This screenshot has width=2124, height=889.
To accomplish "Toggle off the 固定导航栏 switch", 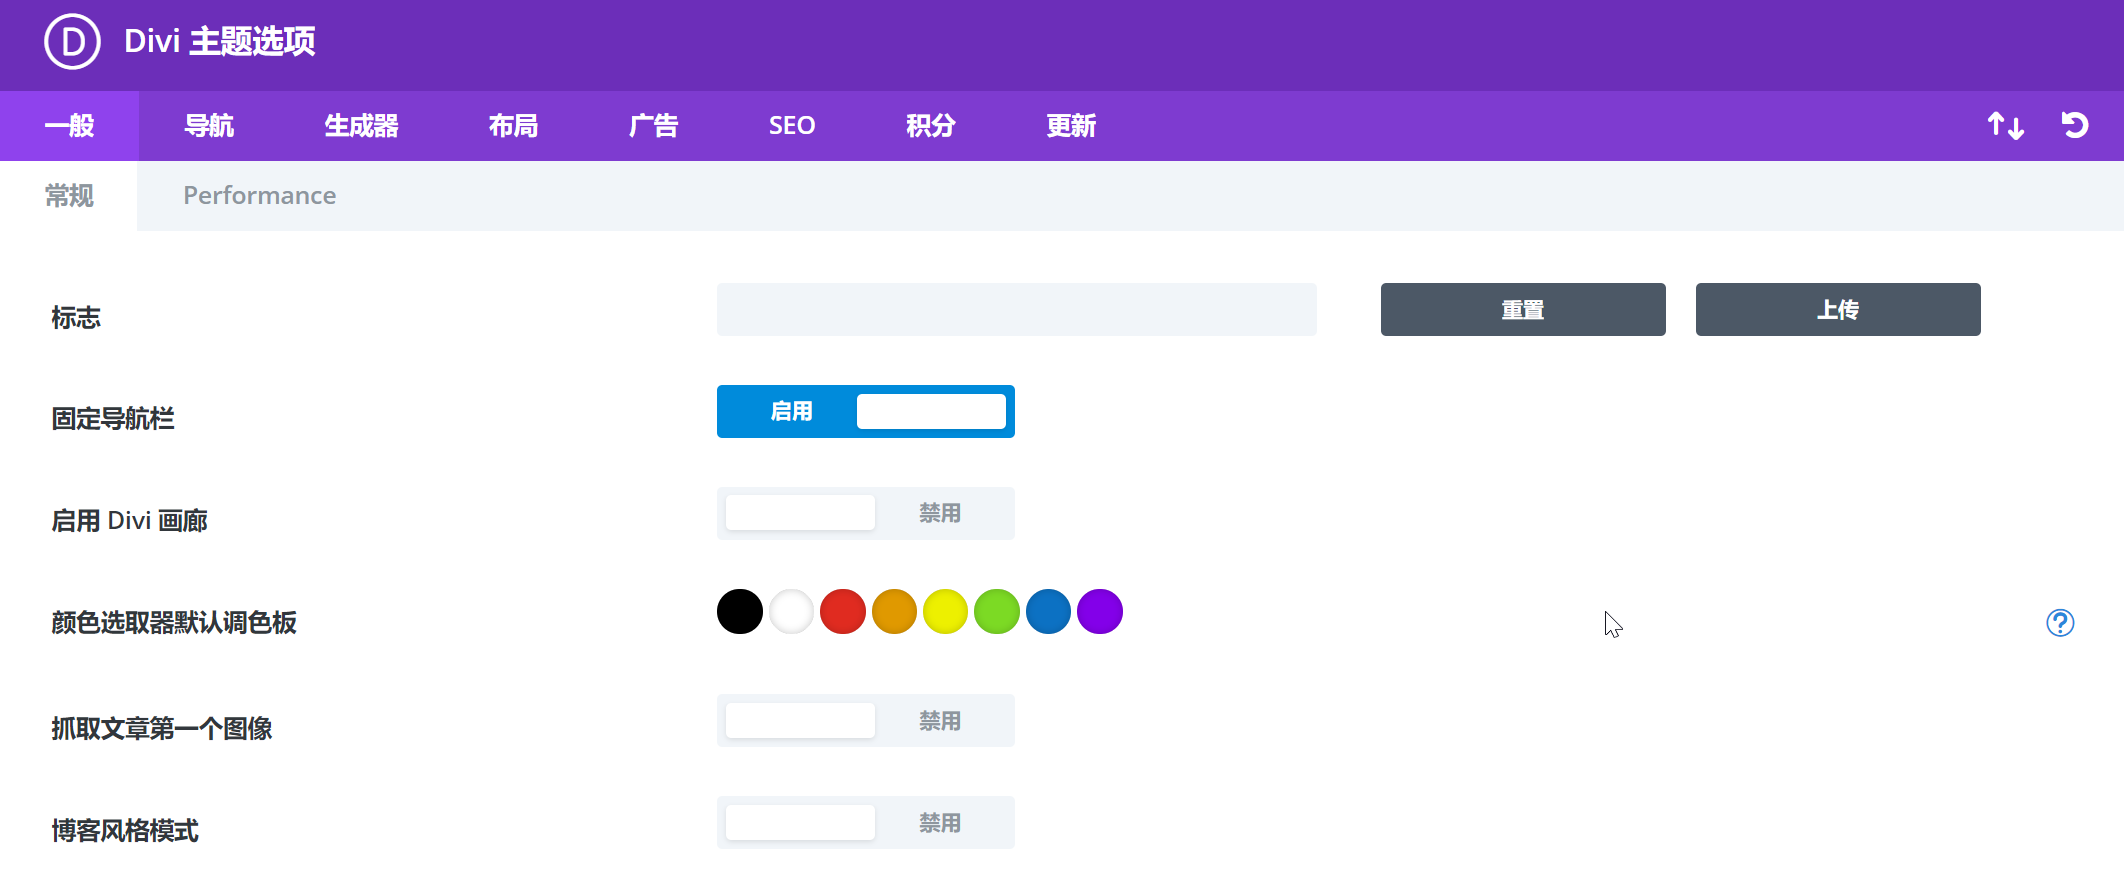I will point(866,412).
